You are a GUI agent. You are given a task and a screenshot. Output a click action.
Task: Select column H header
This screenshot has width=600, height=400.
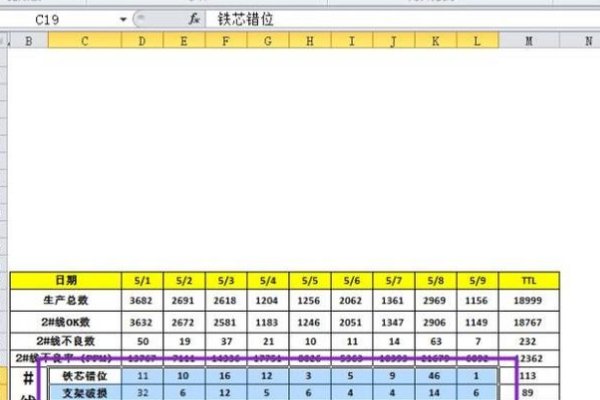pos(310,41)
